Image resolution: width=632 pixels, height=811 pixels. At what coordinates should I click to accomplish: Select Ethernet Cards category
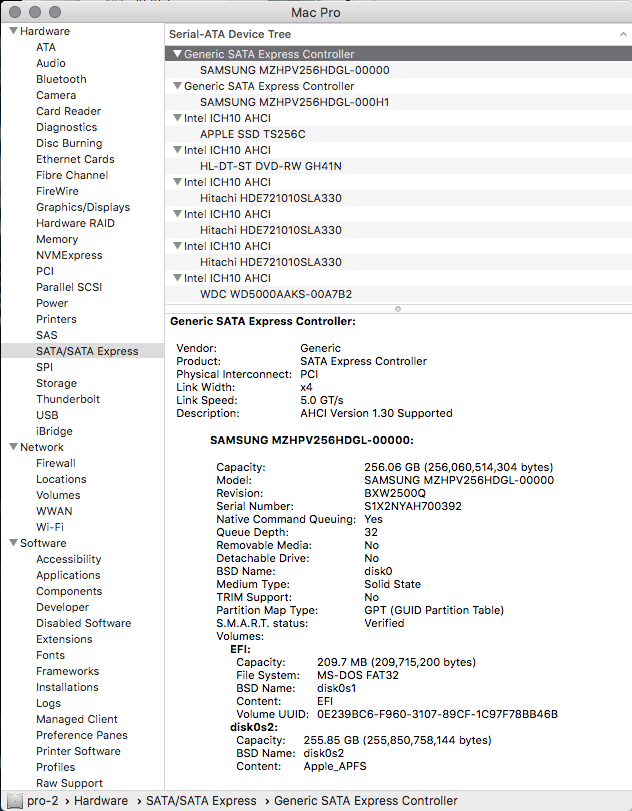tap(75, 159)
